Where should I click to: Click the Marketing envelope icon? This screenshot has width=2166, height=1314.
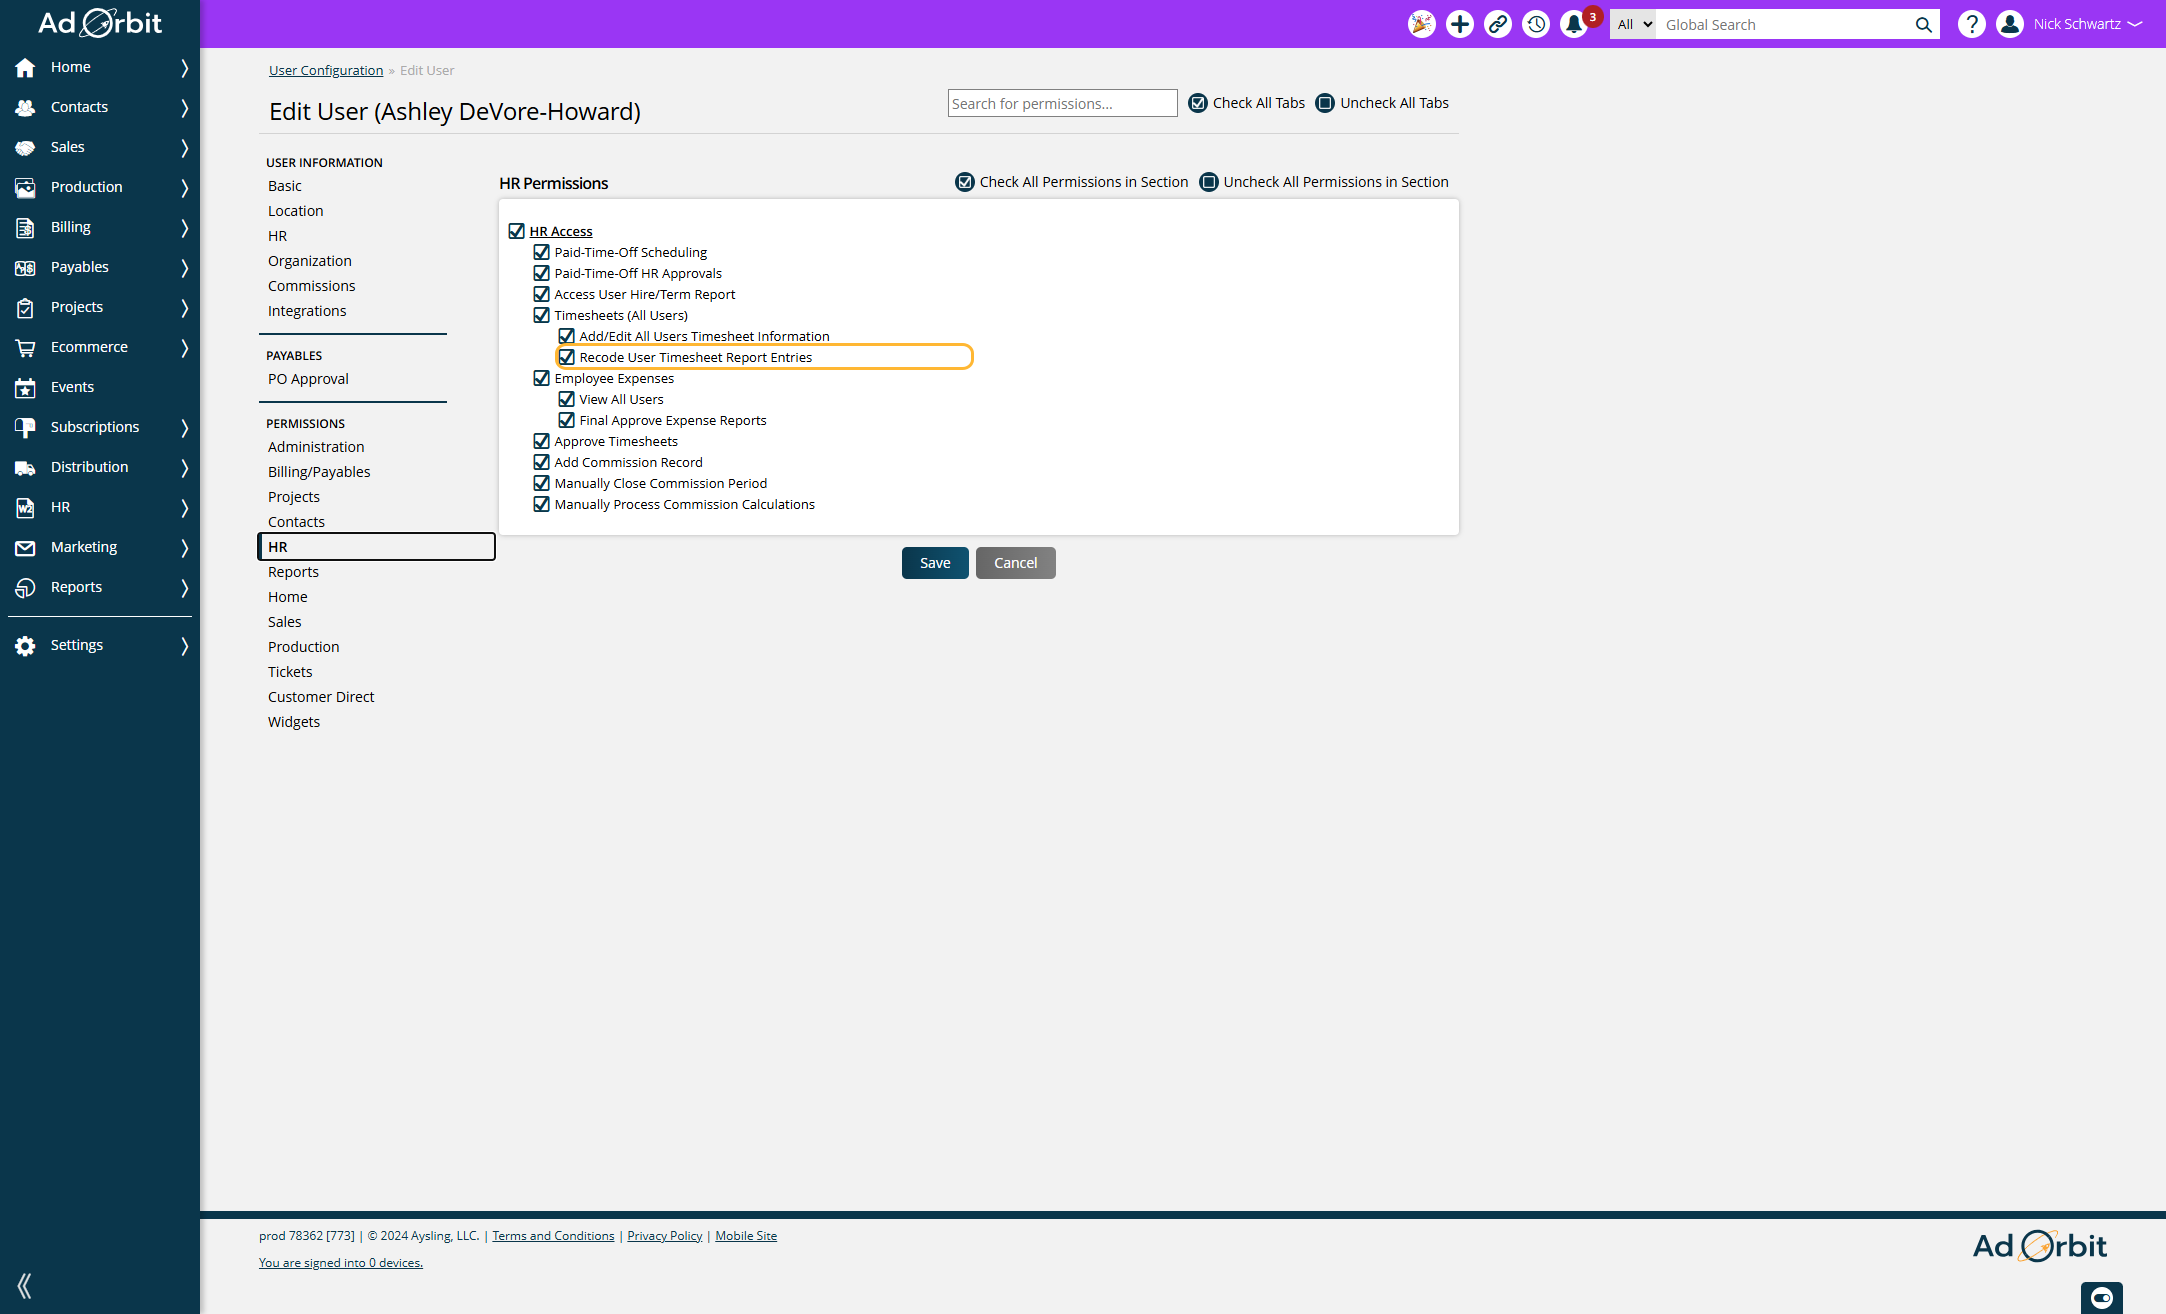point(25,547)
